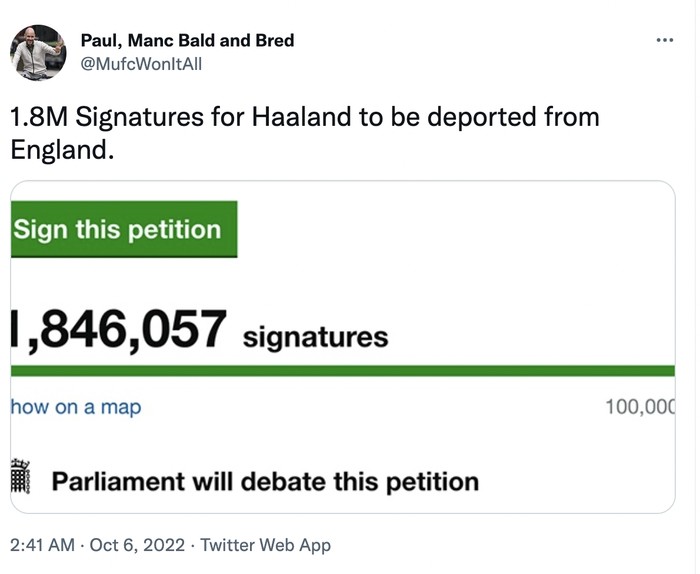The image size is (700, 574).
Task: Click the 'signatures' label beside the count
Action: (x=315, y=337)
